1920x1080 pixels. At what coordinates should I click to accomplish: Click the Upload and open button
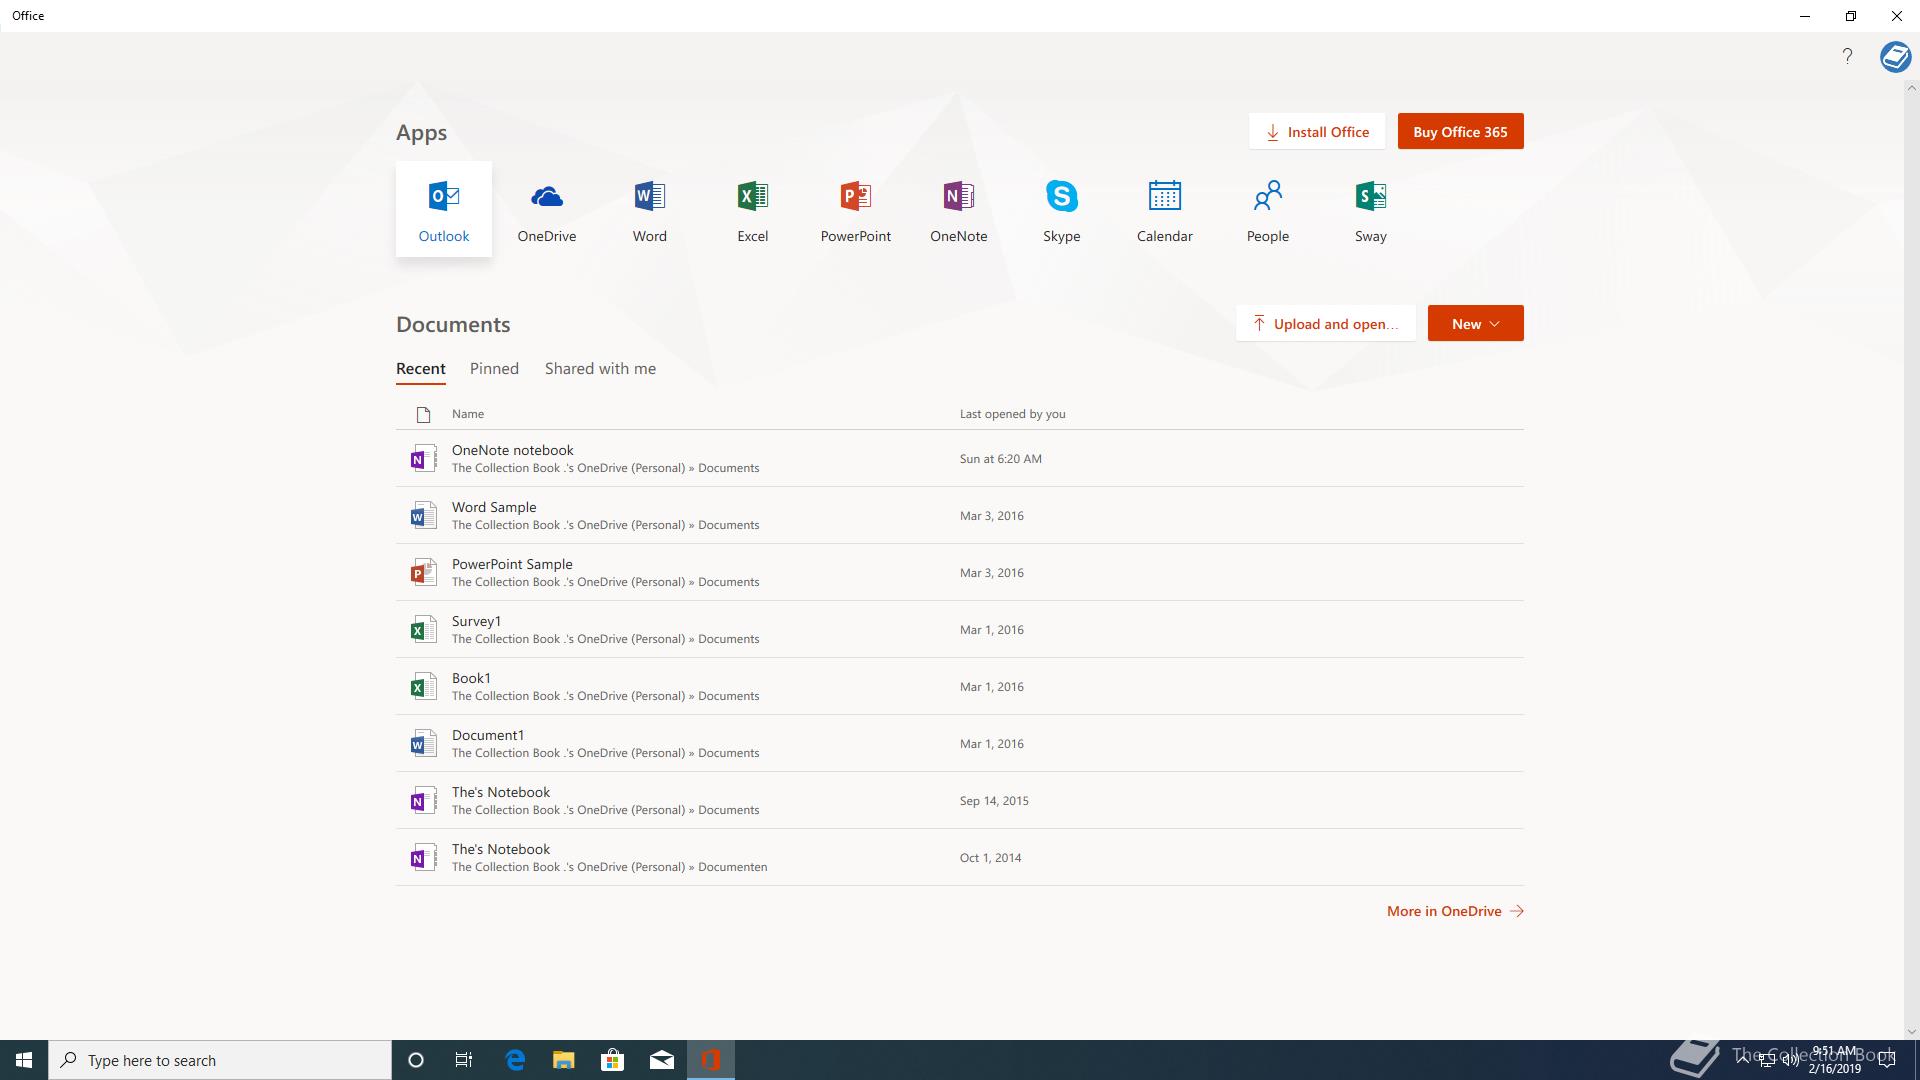pyautogui.click(x=1326, y=323)
